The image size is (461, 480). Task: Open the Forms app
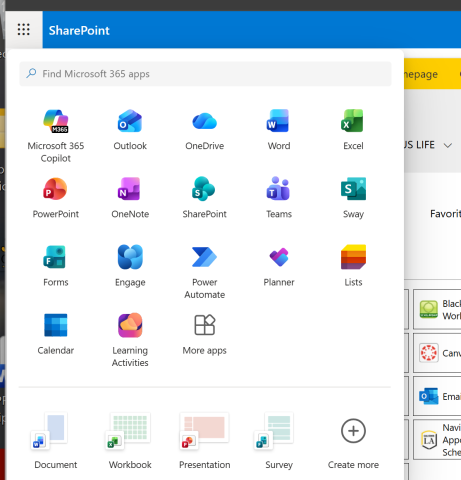tap(56, 266)
